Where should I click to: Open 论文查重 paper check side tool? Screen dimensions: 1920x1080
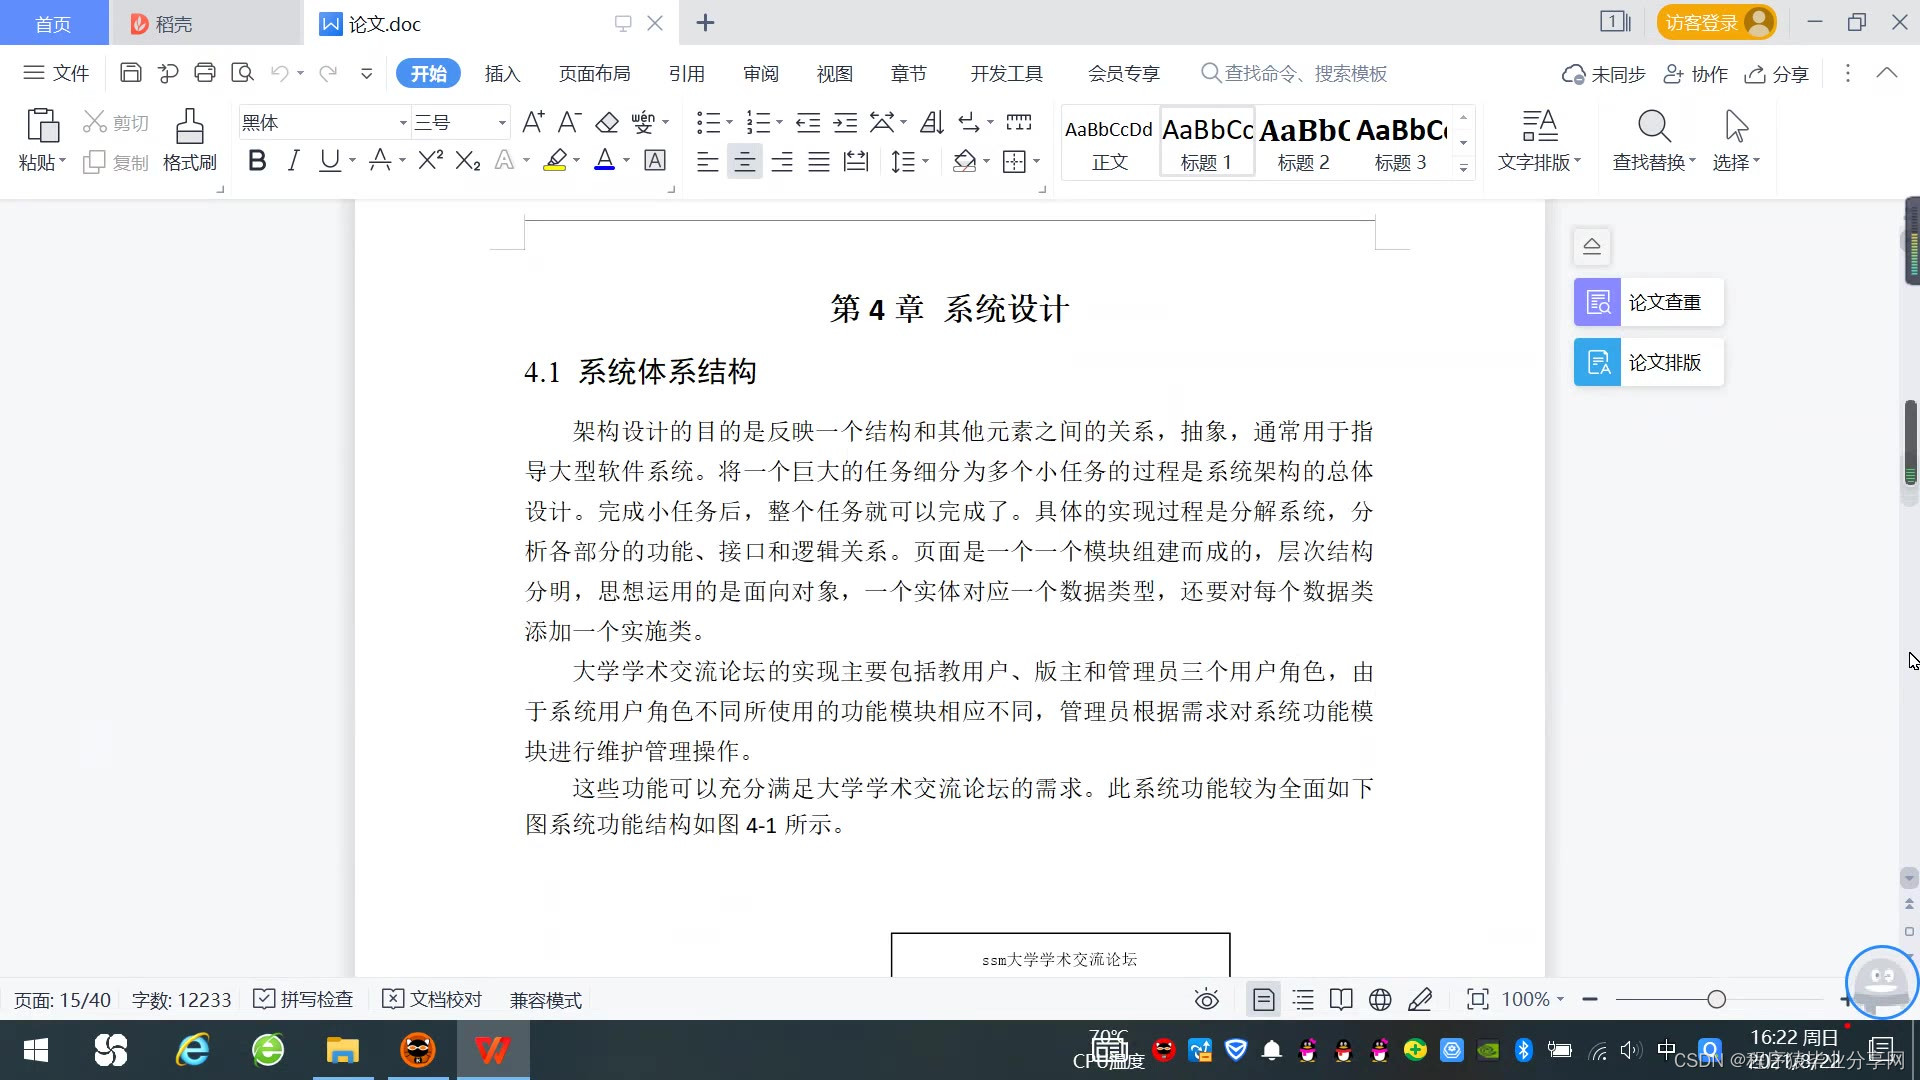tap(1648, 302)
